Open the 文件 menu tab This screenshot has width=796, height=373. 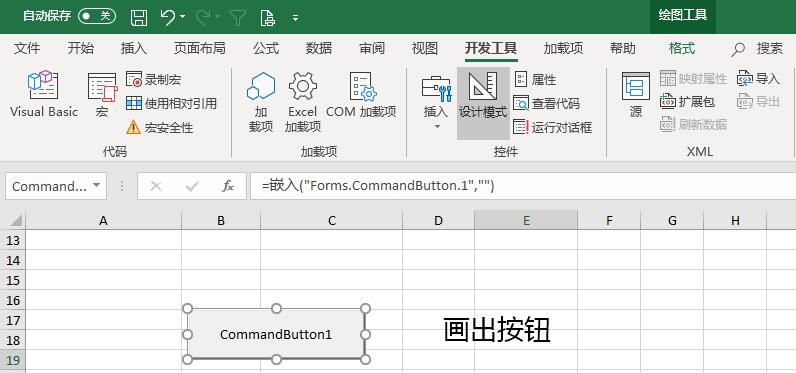point(27,49)
